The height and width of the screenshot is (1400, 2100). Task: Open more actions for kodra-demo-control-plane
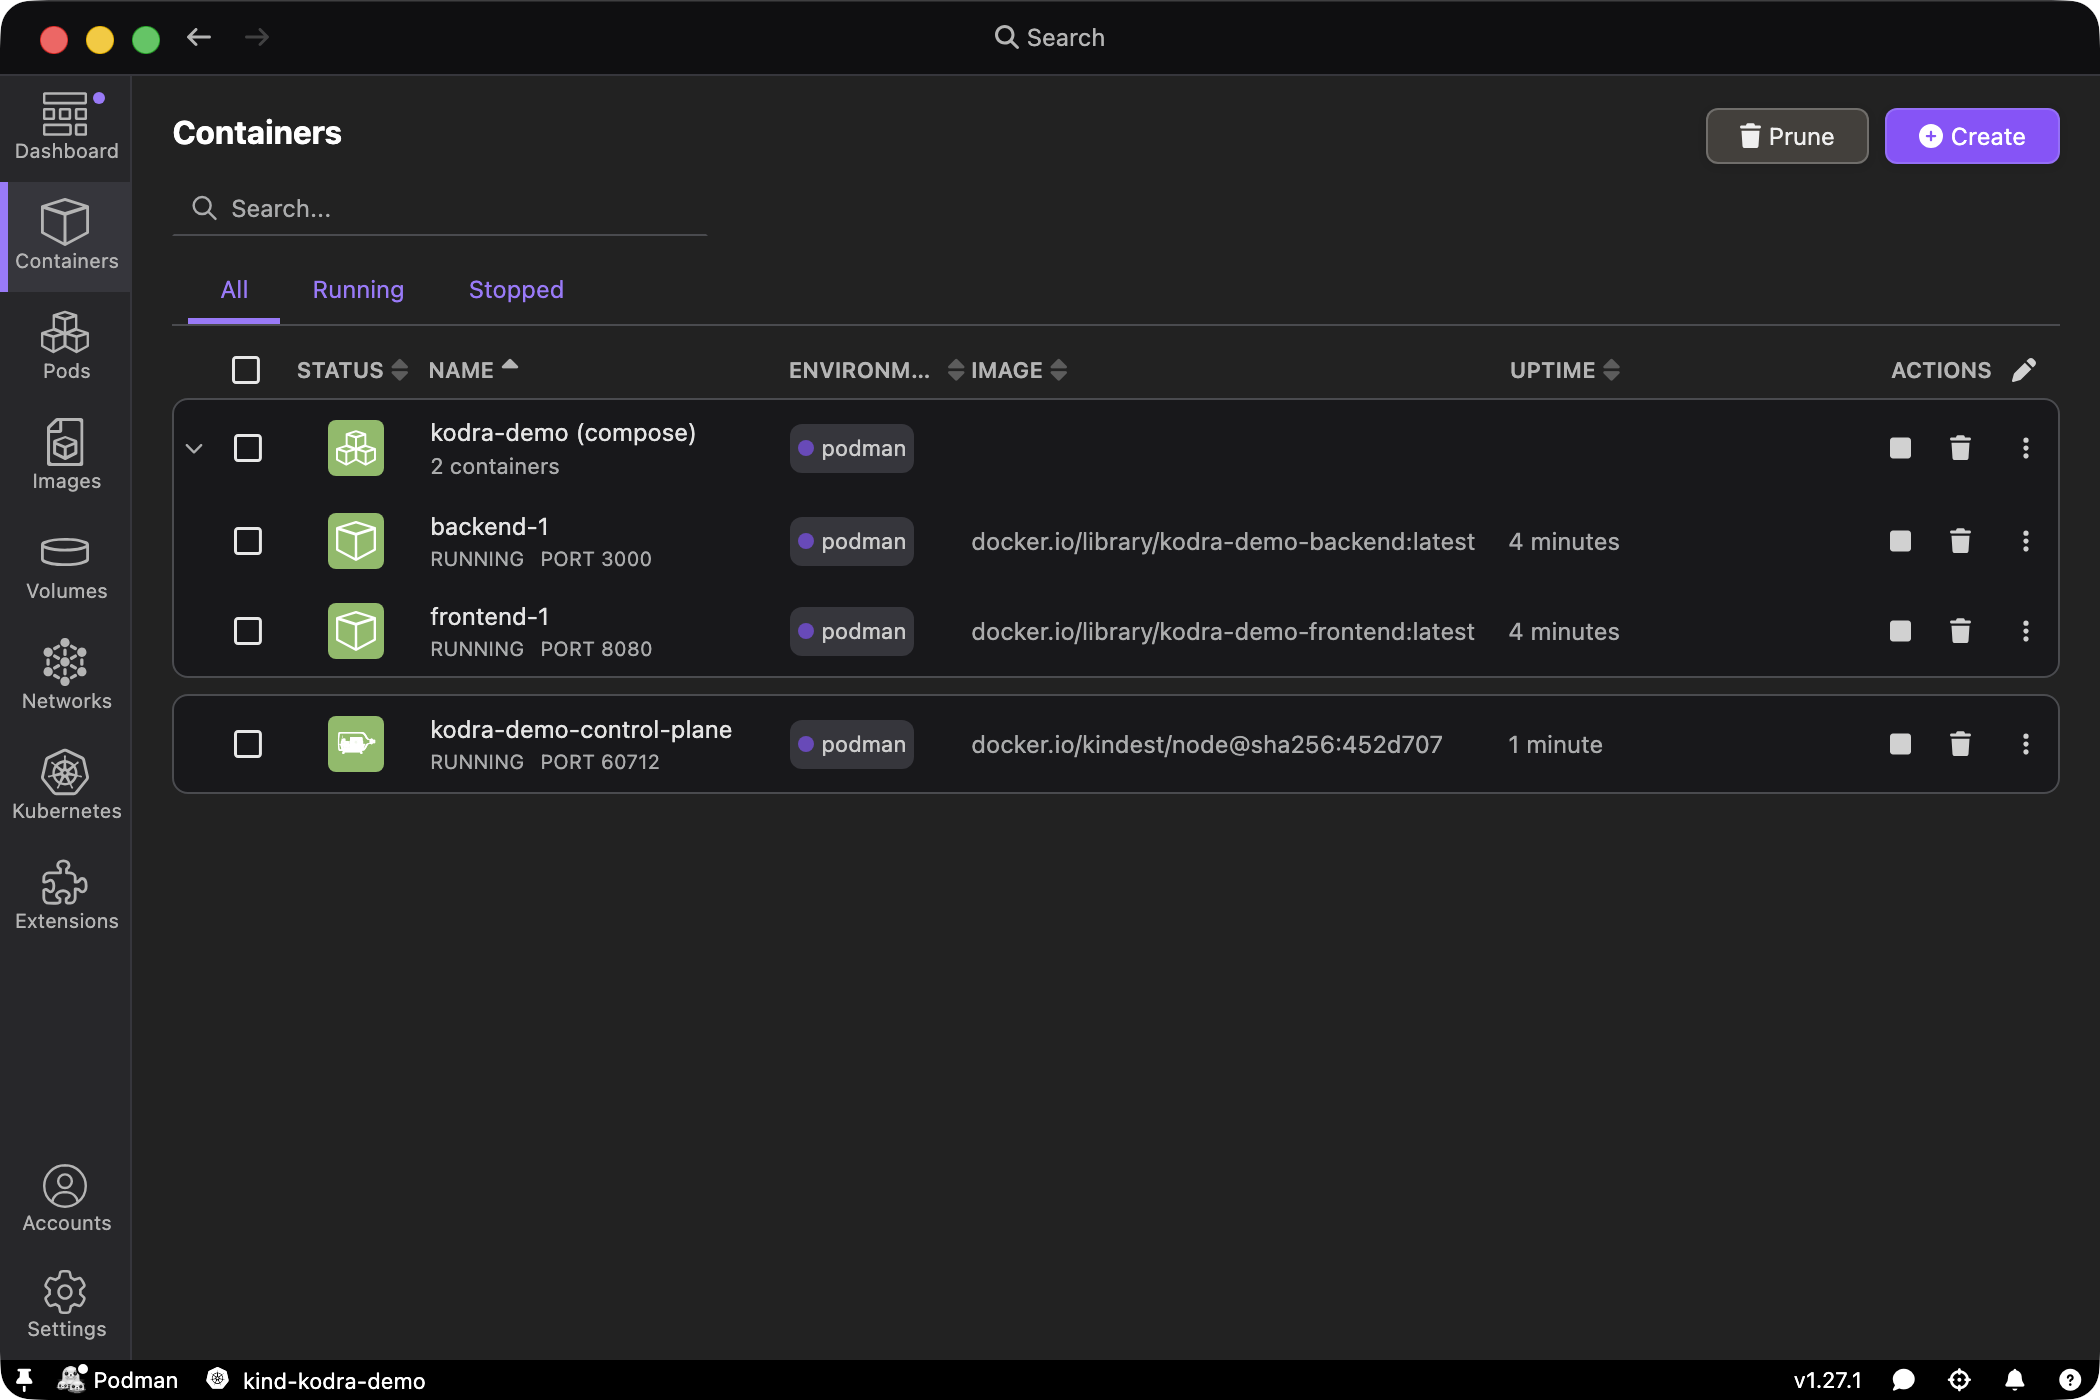[2026, 744]
